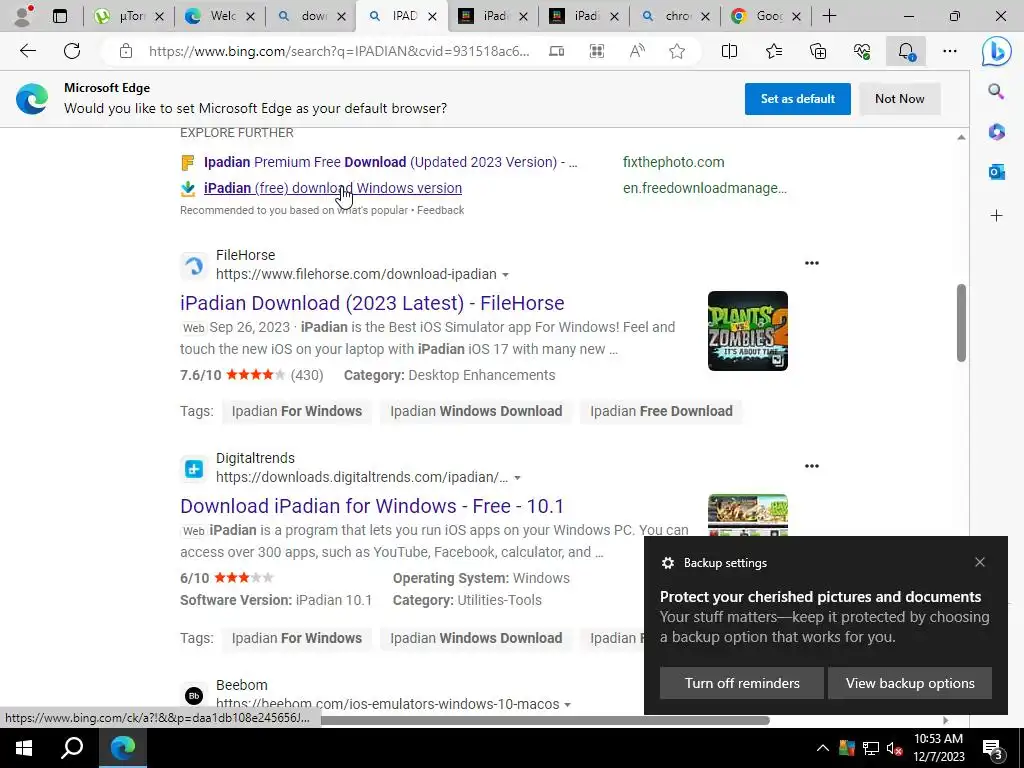Open the app available icon in address bar
The width and height of the screenshot is (1024, 768).
coord(556,51)
